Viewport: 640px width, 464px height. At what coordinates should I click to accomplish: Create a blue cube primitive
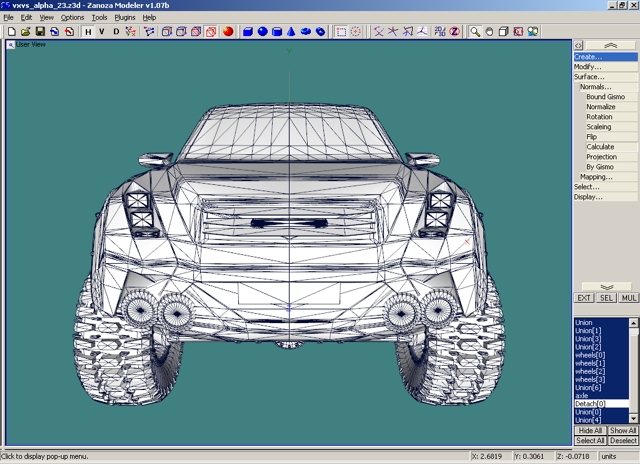click(x=248, y=31)
